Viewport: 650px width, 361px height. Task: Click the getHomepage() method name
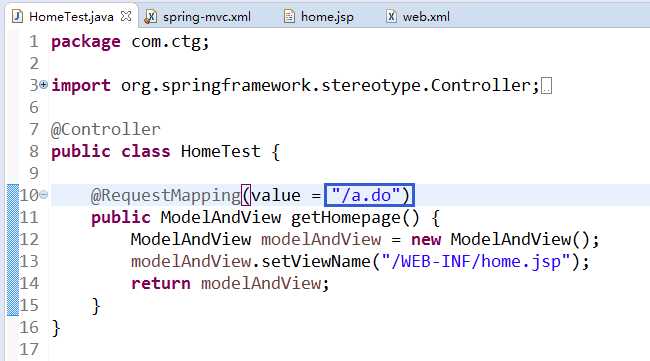pos(355,218)
